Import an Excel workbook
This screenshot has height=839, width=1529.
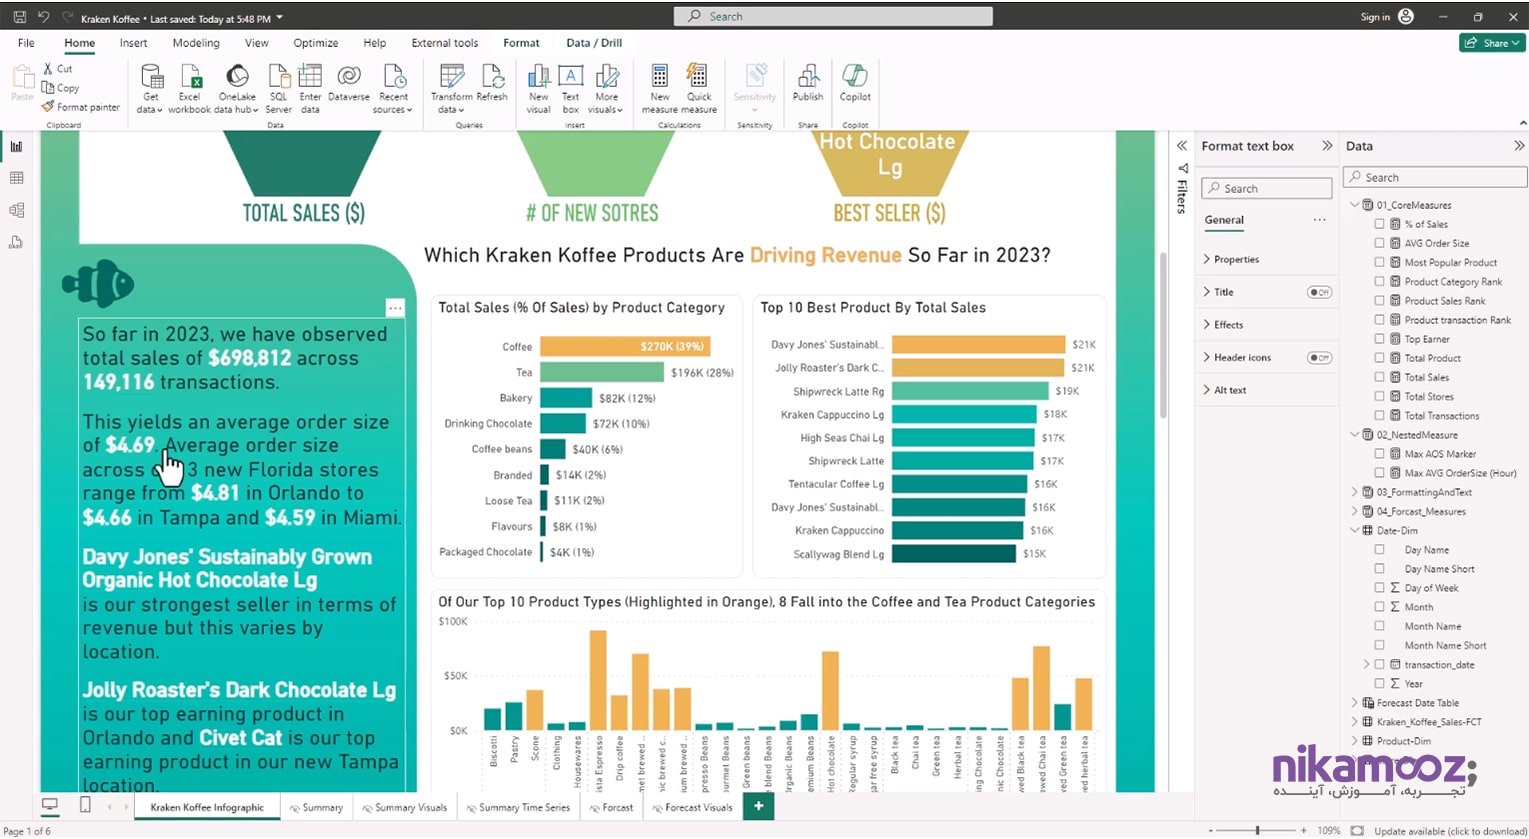click(189, 88)
